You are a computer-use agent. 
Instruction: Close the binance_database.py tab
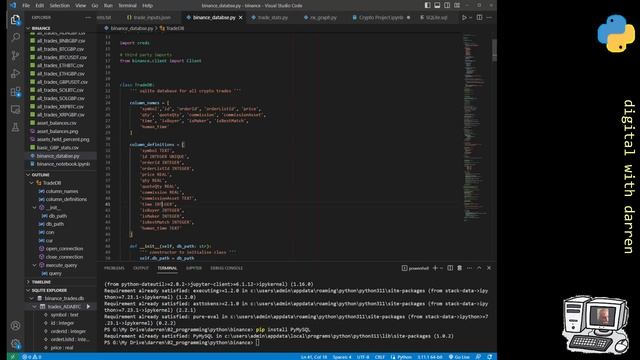pyautogui.click(x=241, y=18)
